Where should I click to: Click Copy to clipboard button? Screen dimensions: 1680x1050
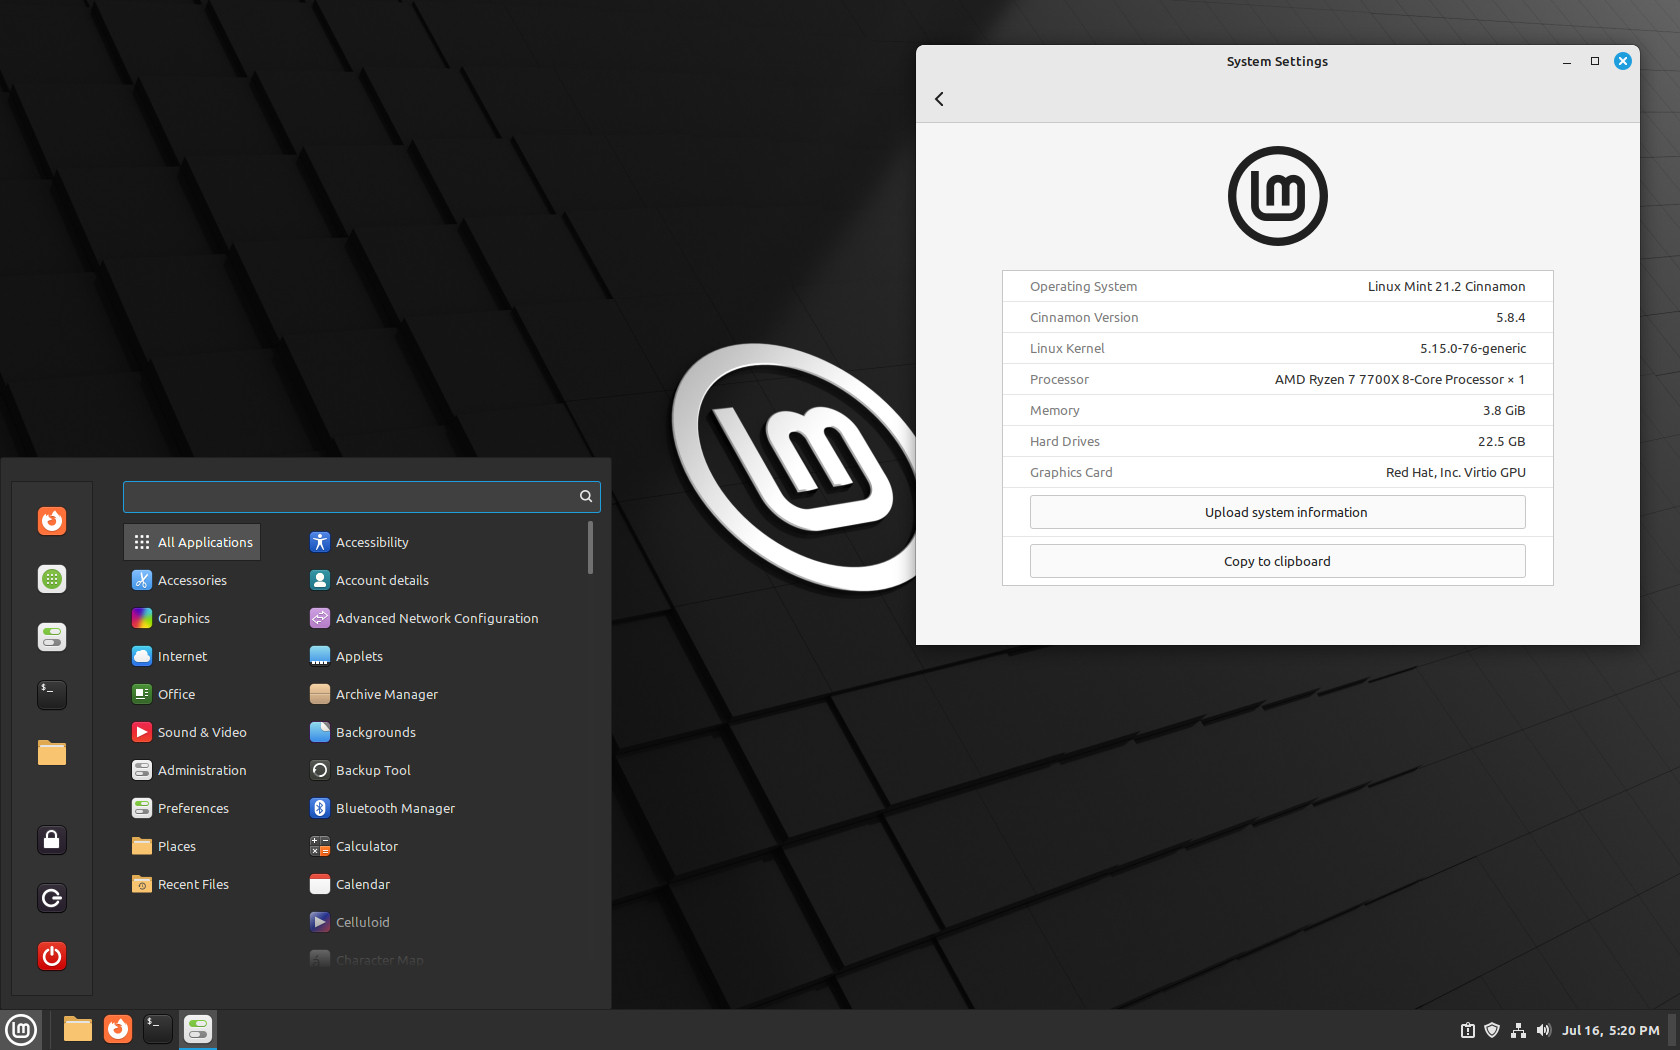coord(1277,561)
